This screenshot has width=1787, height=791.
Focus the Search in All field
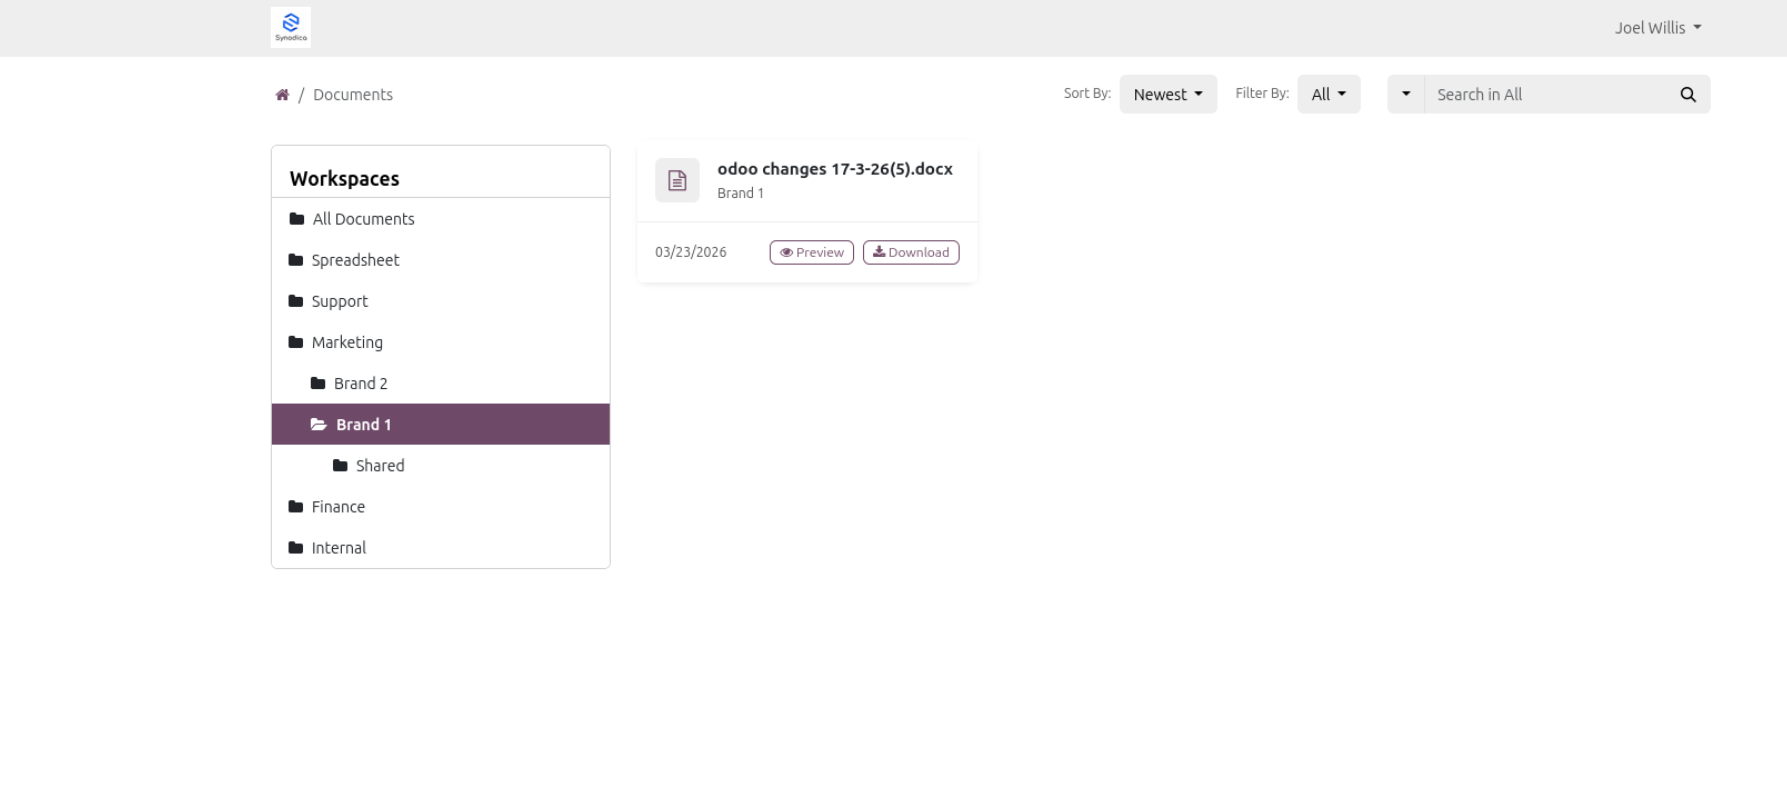(x=1546, y=94)
